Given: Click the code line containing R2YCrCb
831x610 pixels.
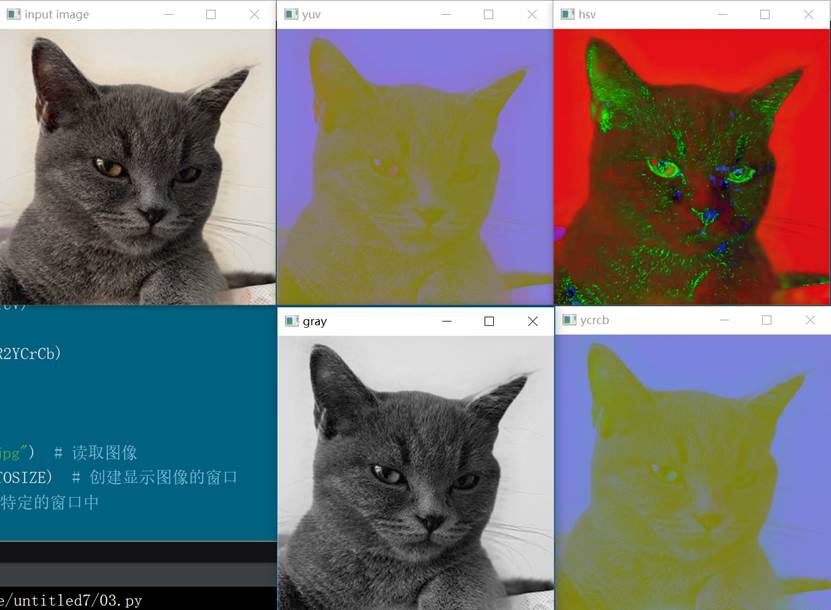Looking at the screenshot, I should [x=31, y=353].
